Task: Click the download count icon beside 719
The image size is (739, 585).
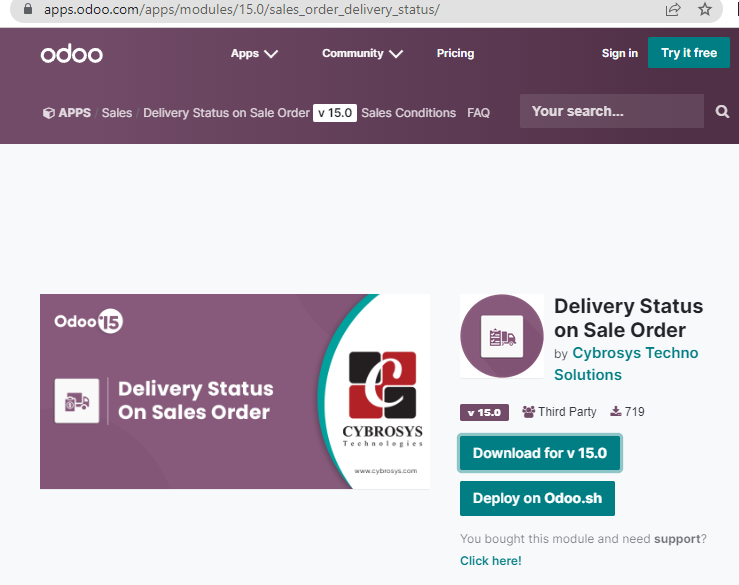Action: [x=616, y=412]
